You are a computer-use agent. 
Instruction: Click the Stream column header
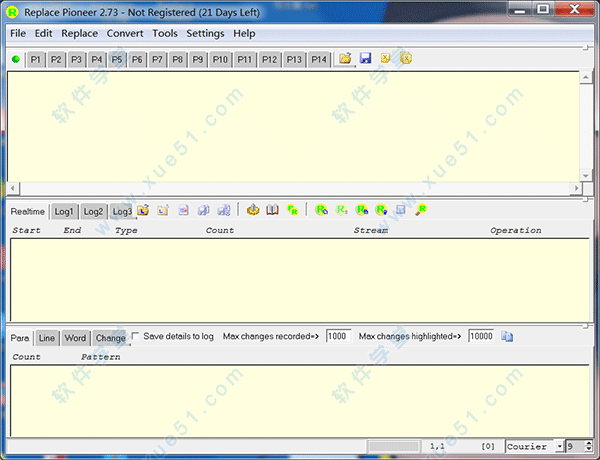pos(371,230)
